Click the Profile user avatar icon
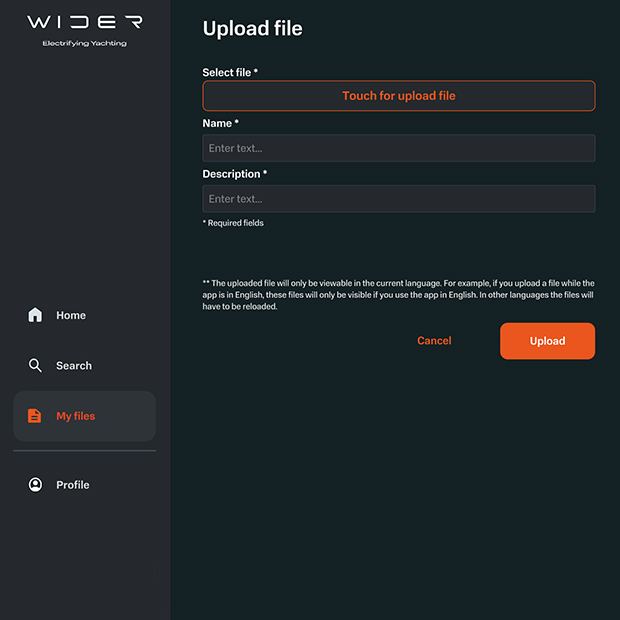 tap(35, 485)
